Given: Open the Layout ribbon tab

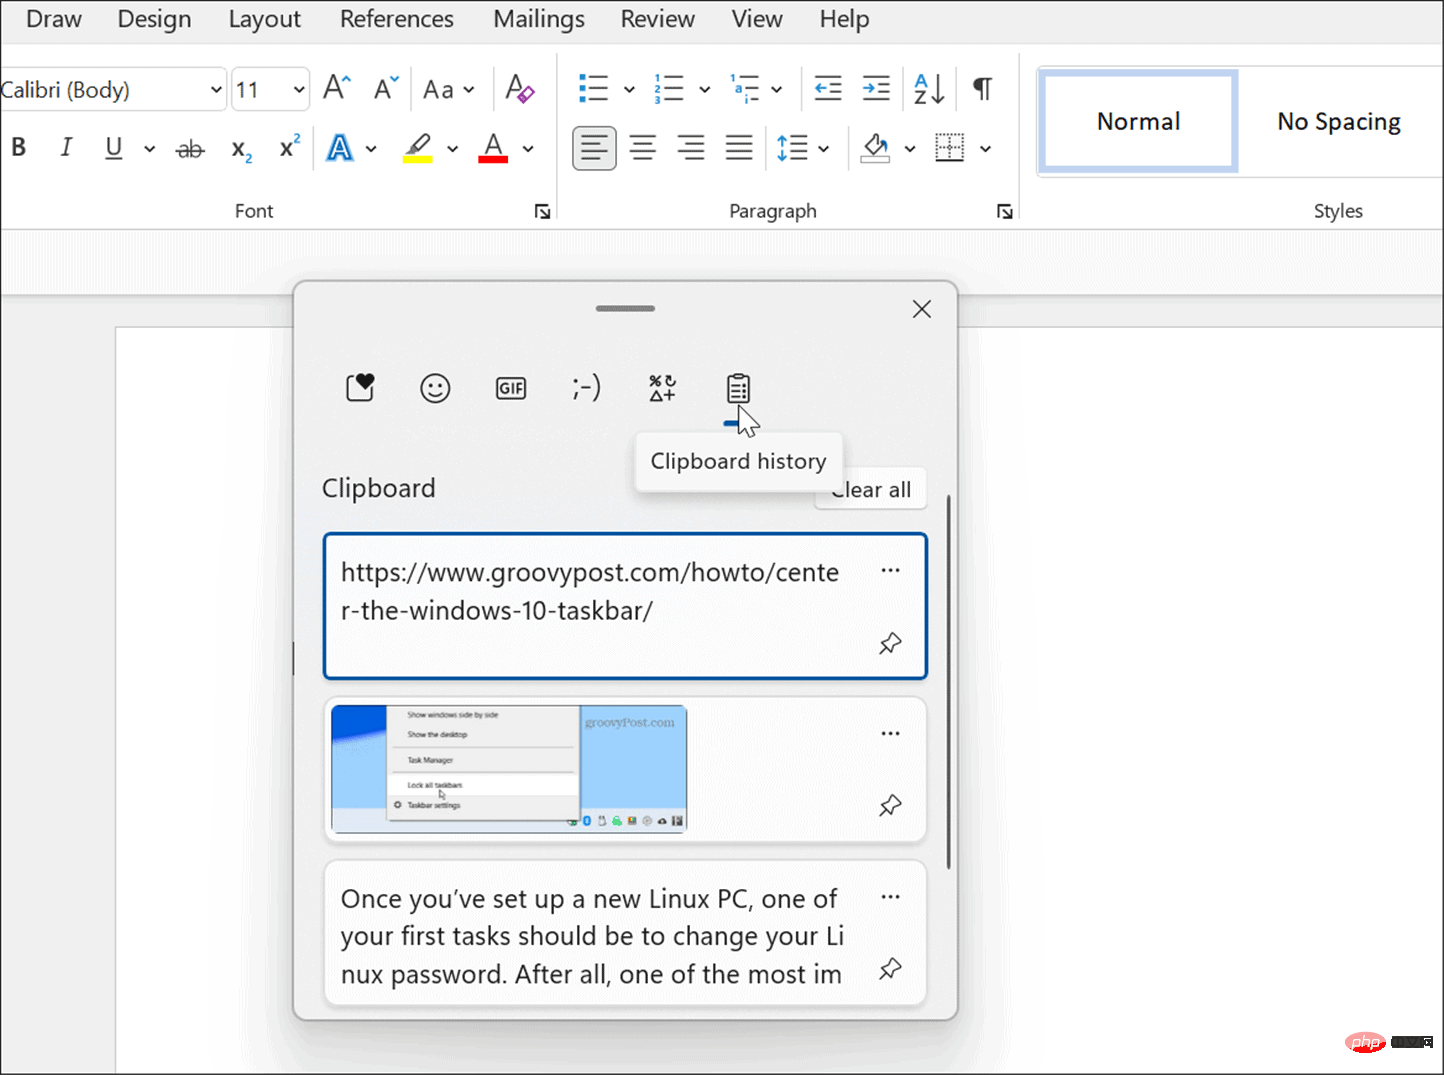Looking at the screenshot, I should [x=264, y=19].
